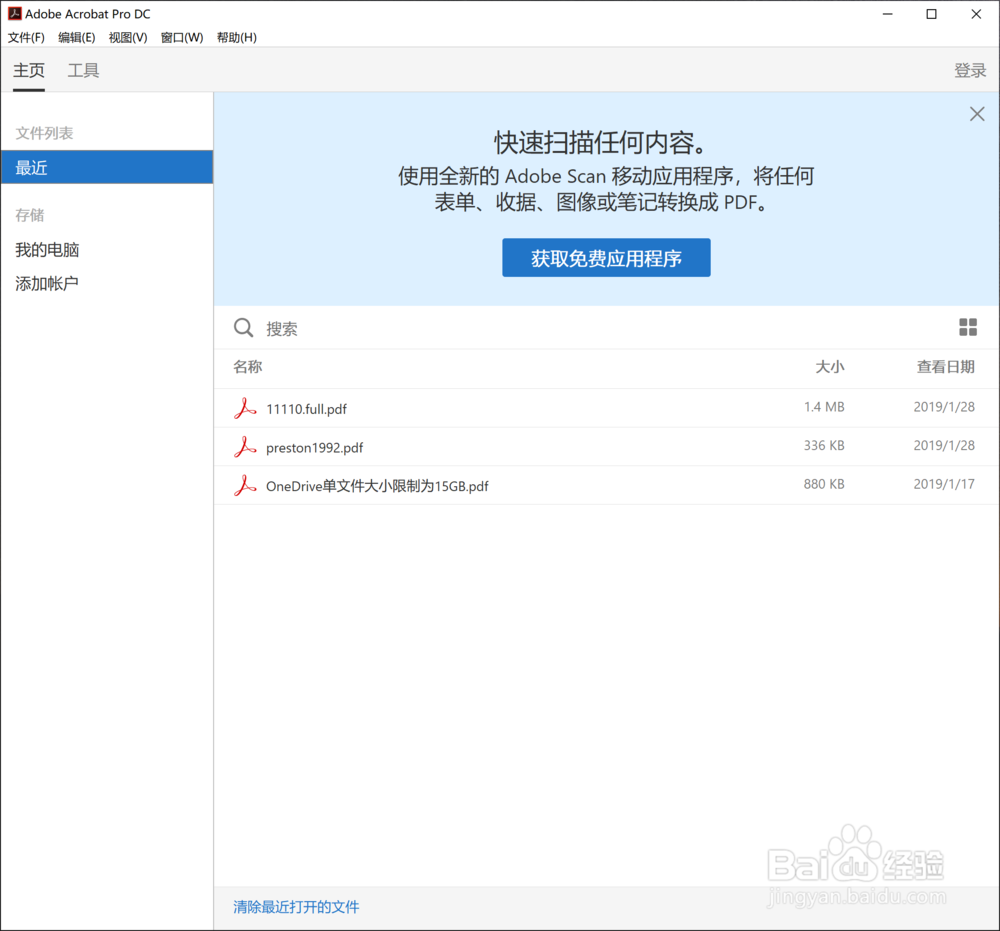Sort files by the 名称 column
The width and height of the screenshot is (1000, 931).
tap(247, 367)
